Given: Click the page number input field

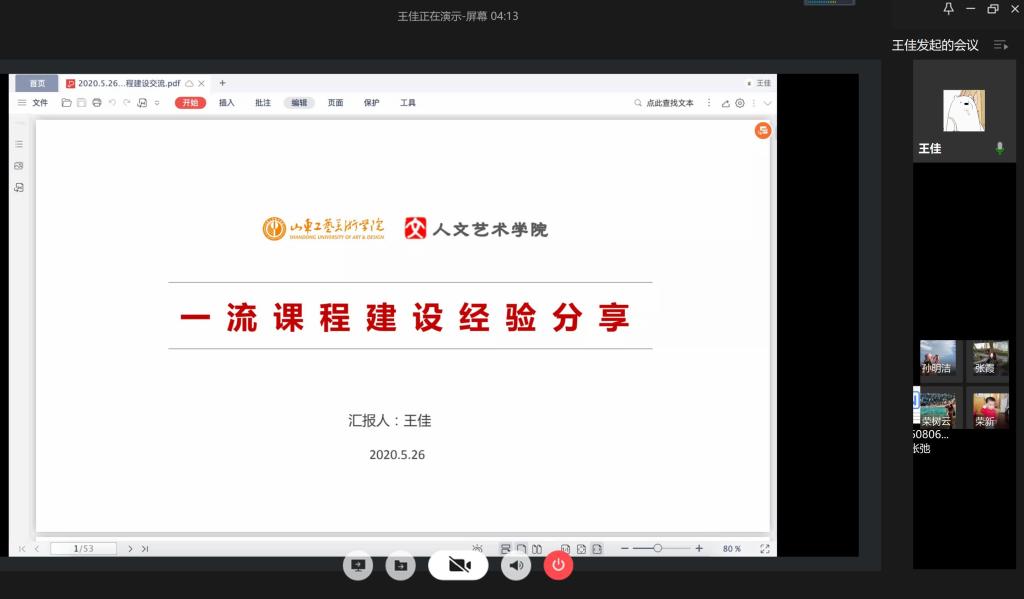Looking at the screenshot, I should tap(84, 549).
